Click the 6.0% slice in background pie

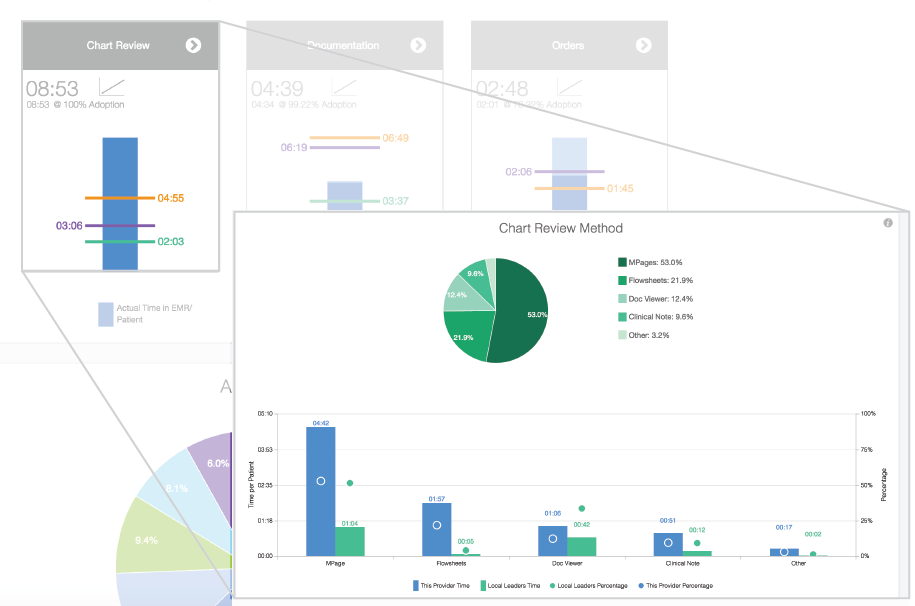pyautogui.click(x=213, y=473)
